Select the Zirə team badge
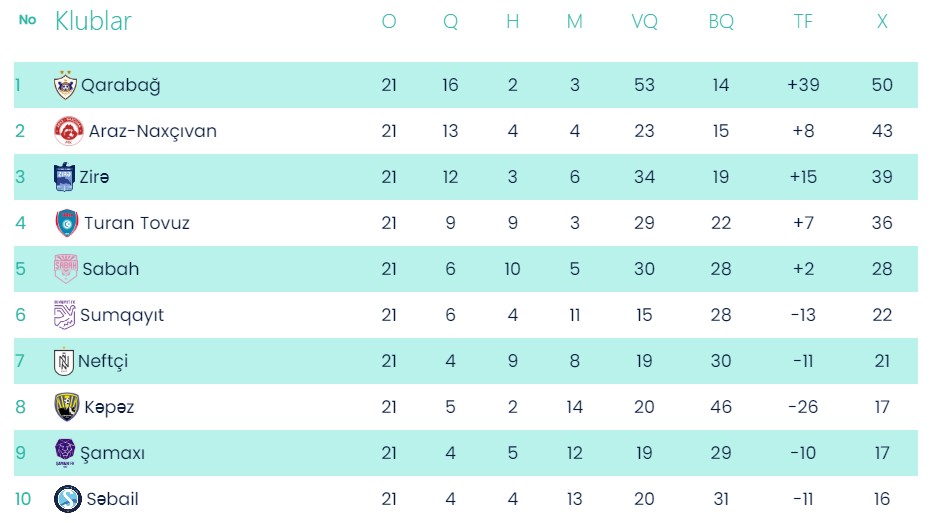Image resolution: width=933 pixels, height=523 pixels. coord(64,177)
